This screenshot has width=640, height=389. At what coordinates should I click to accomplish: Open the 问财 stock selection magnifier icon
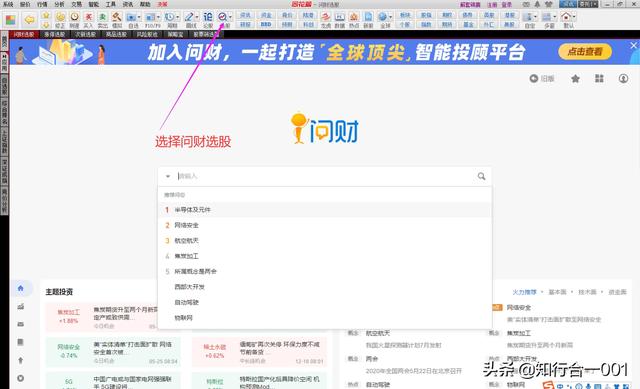[222, 17]
